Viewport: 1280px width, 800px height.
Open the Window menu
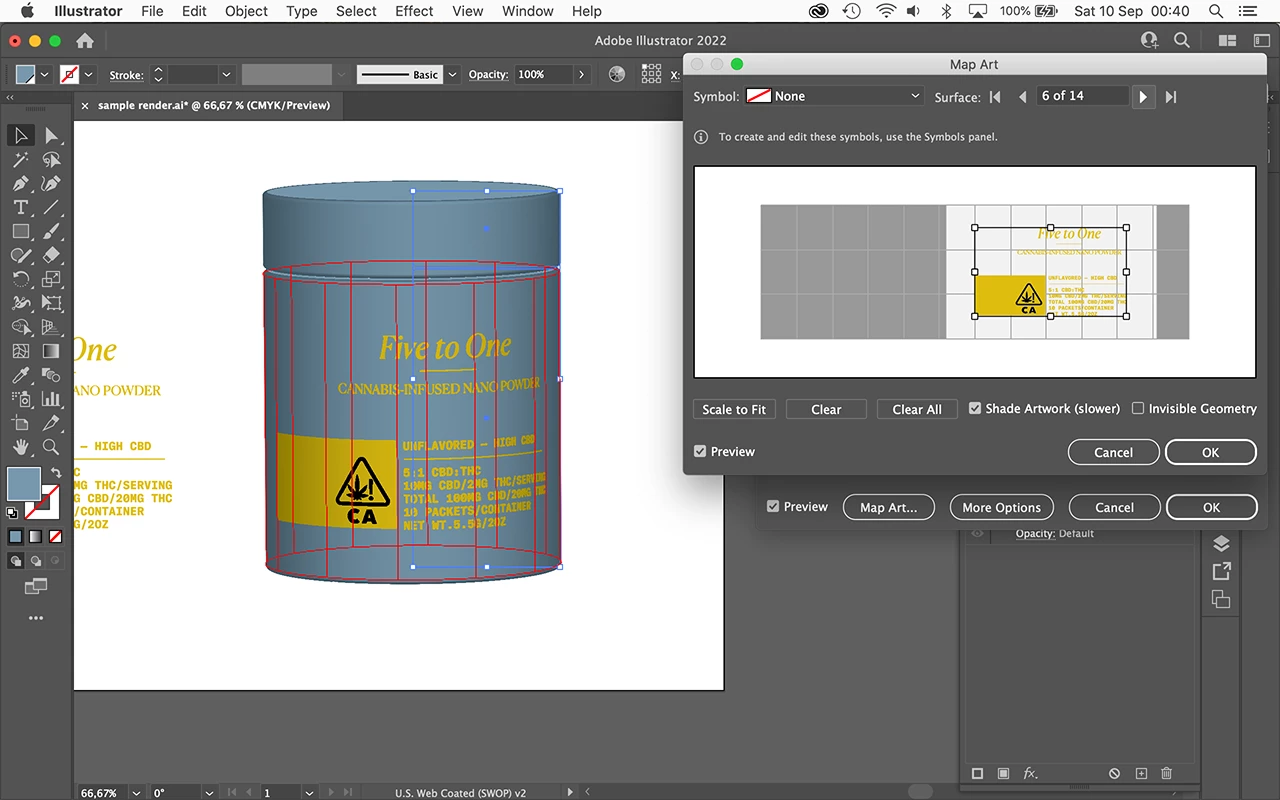tap(528, 11)
